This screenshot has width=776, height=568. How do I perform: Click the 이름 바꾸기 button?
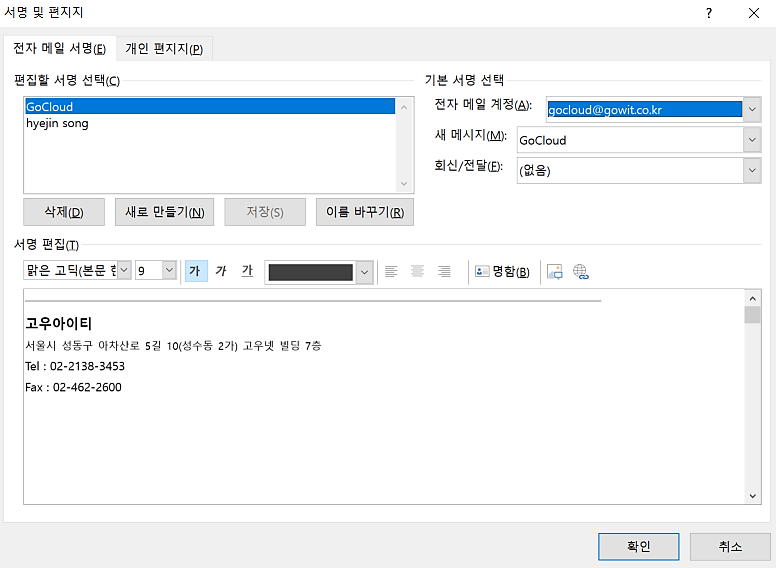click(364, 212)
